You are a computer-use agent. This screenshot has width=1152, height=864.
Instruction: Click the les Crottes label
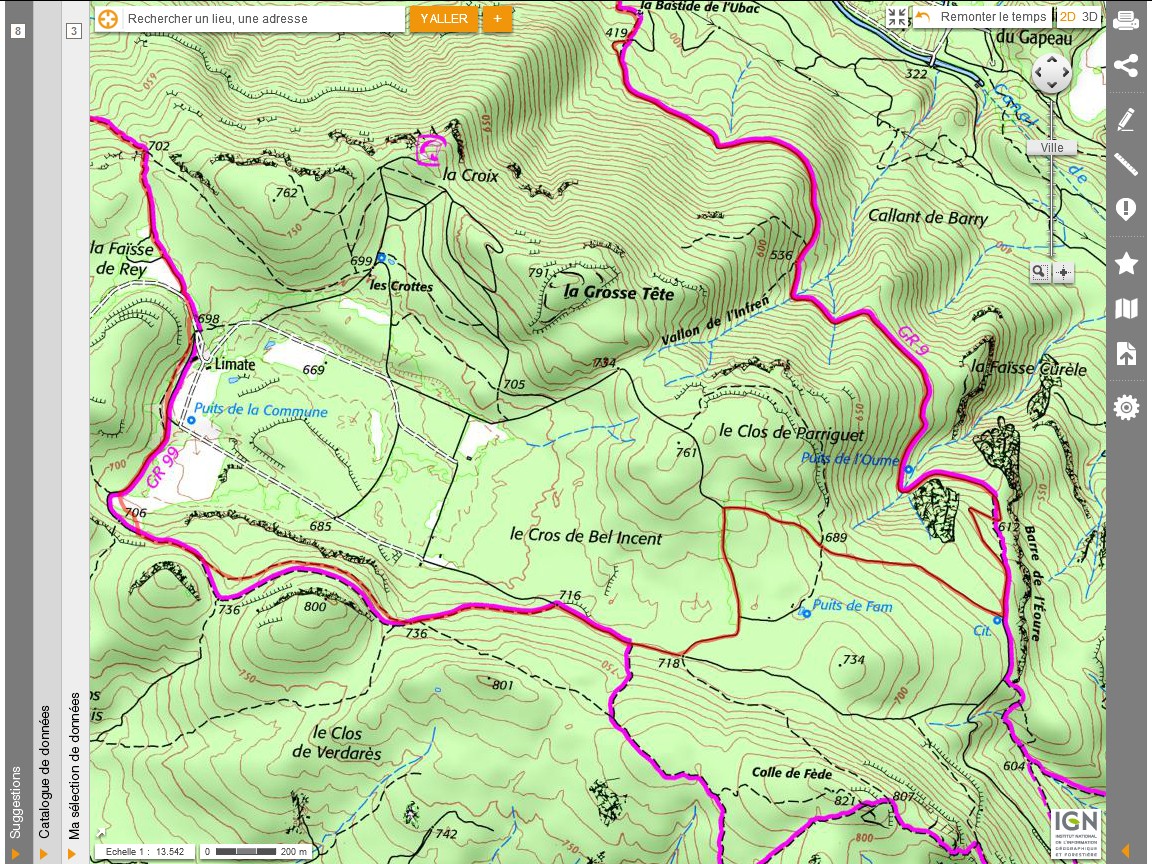pos(400,286)
